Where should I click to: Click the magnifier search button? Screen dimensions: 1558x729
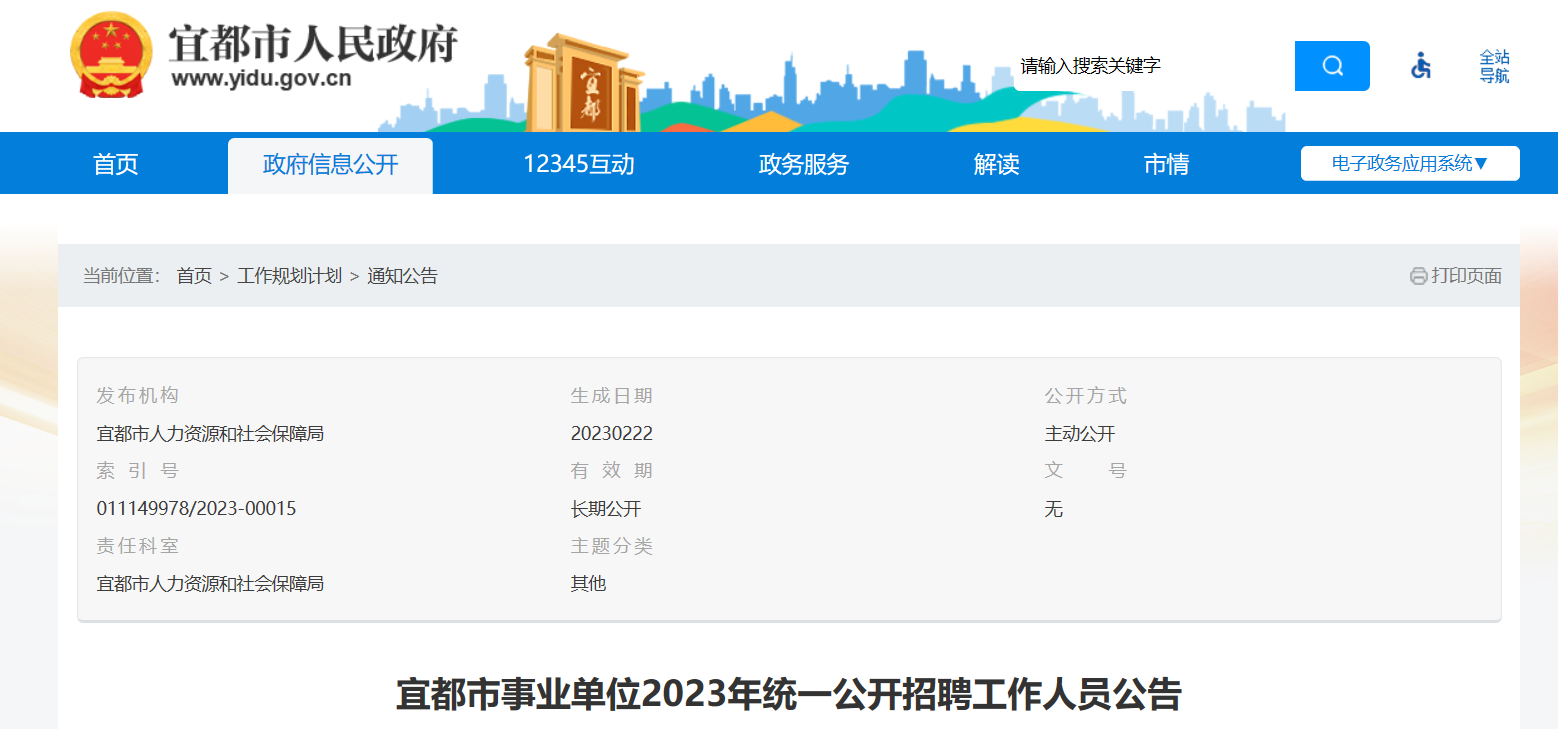[1331, 66]
